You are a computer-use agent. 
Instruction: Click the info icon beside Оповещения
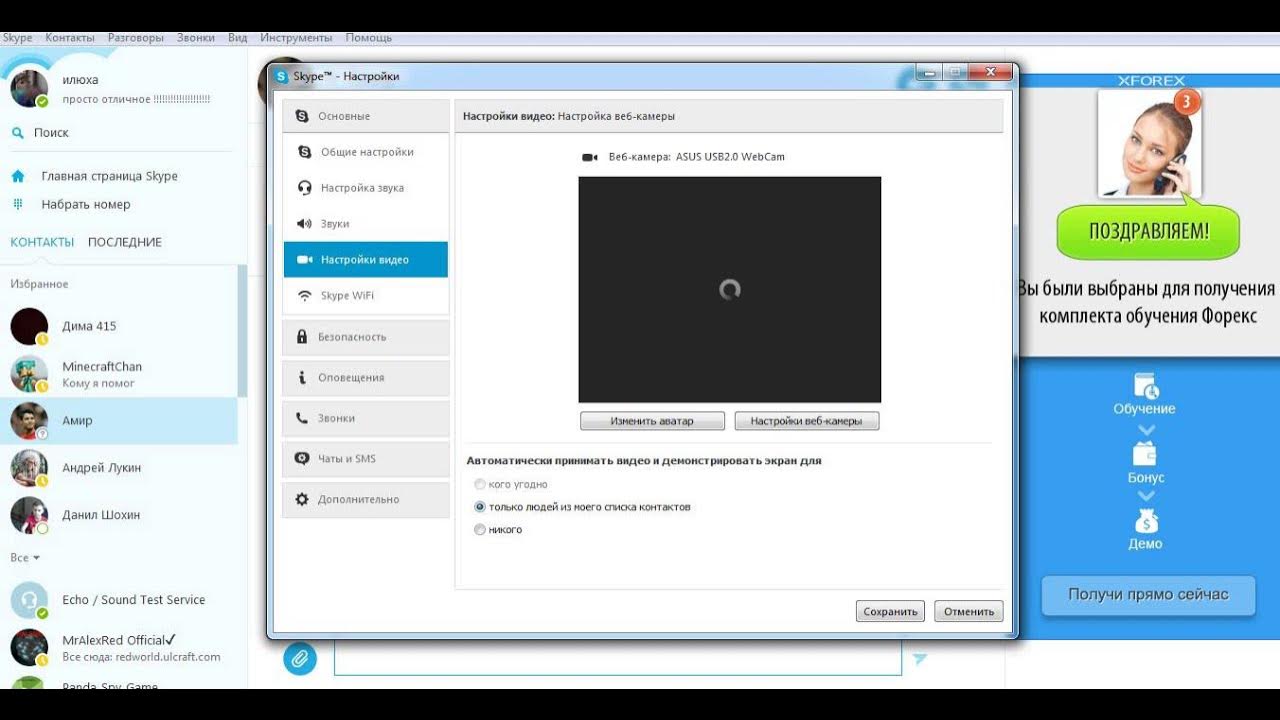pos(302,378)
